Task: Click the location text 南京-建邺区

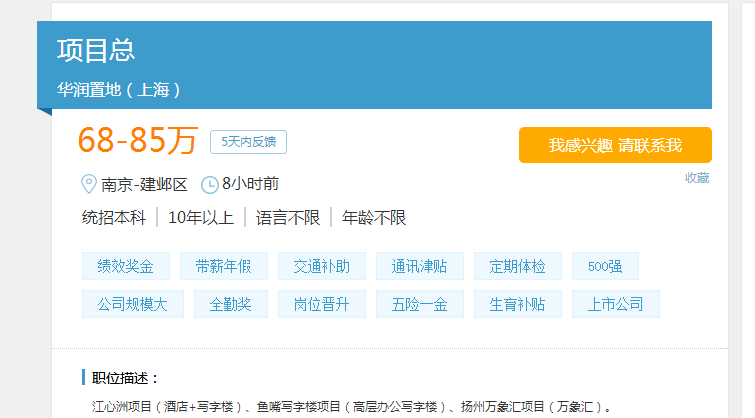Action: pyautogui.click(x=144, y=184)
